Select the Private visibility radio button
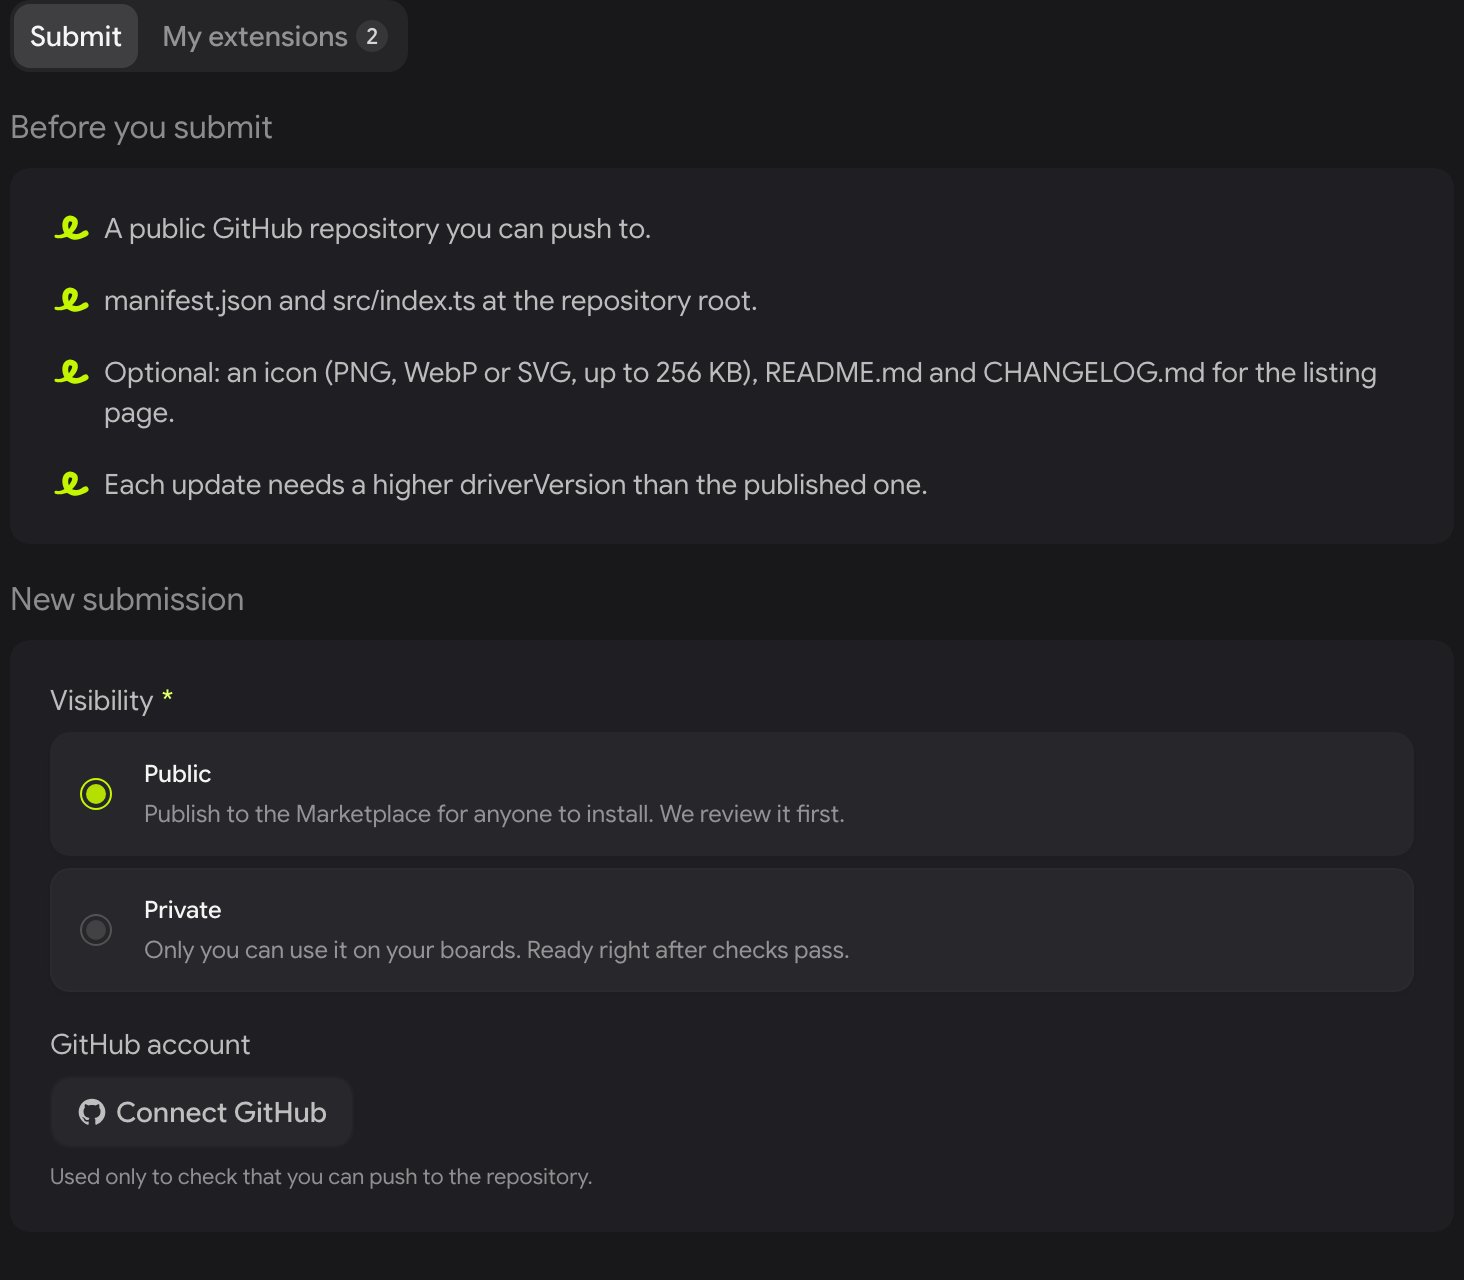This screenshot has width=1464, height=1280. pyautogui.click(x=96, y=930)
